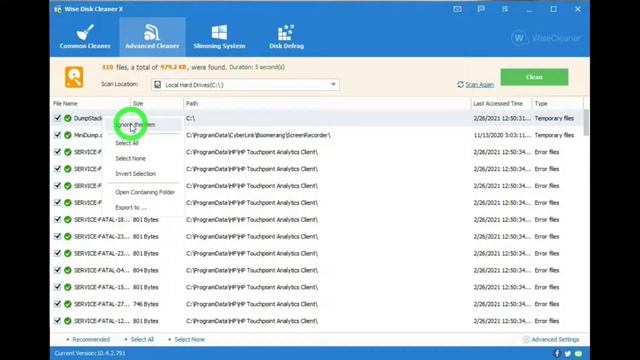Click the Recommended link at bottom

point(91,340)
